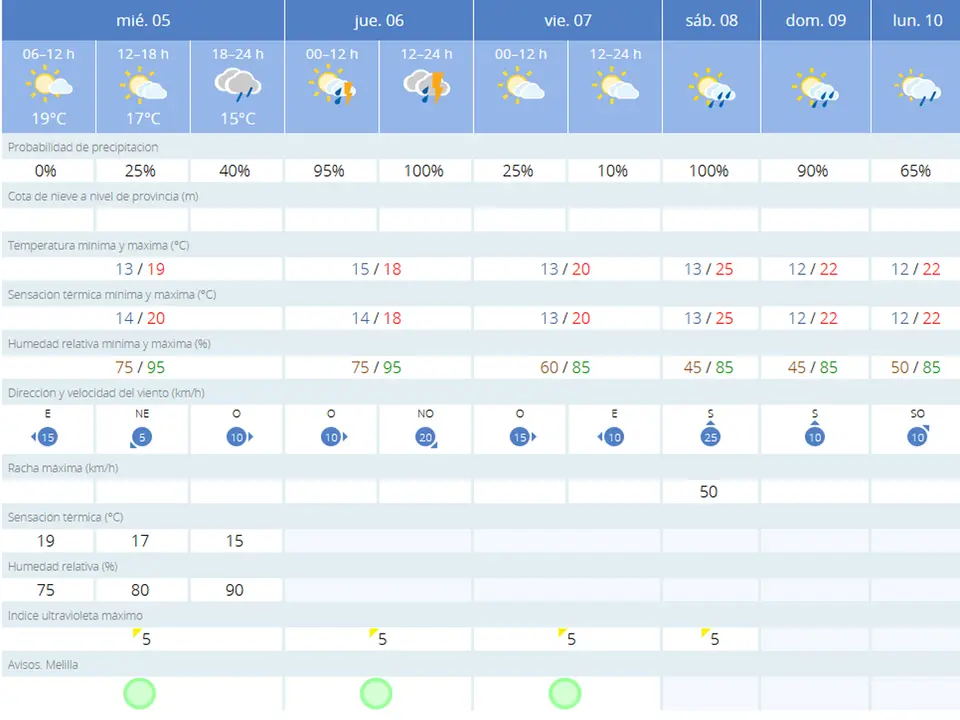Click the 14 / 20 thermal sensation cell
This screenshot has width=960, height=720.
140,318
